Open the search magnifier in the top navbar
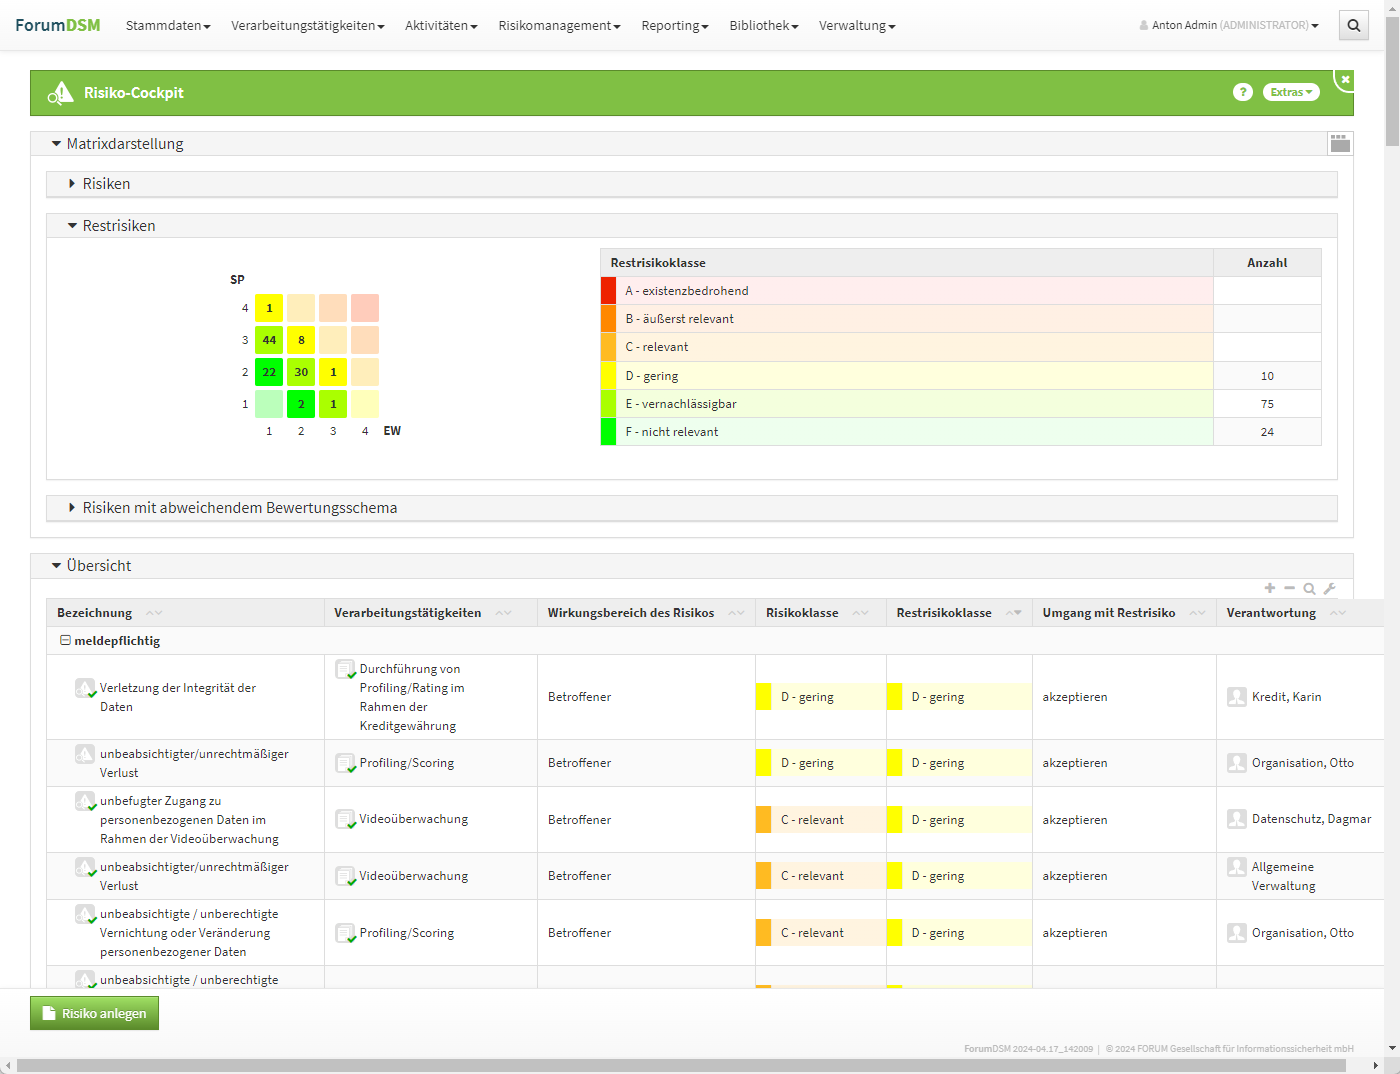Viewport: 1400px width, 1074px height. coord(1353,26)
